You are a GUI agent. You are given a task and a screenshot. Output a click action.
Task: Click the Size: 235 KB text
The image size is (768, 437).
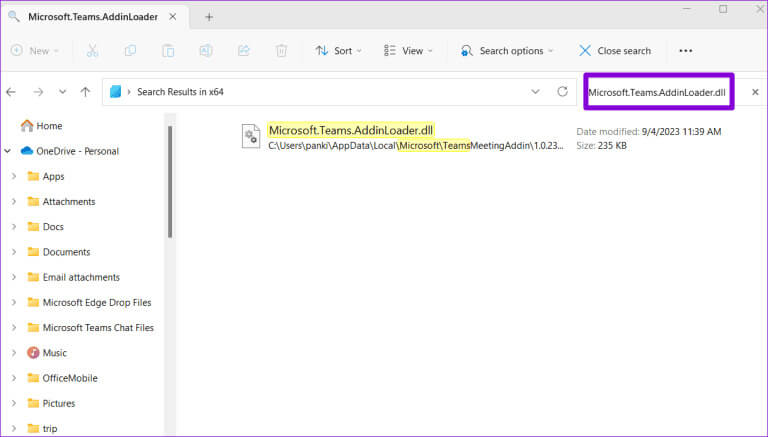pyautogui.click(x=601, y=146)
